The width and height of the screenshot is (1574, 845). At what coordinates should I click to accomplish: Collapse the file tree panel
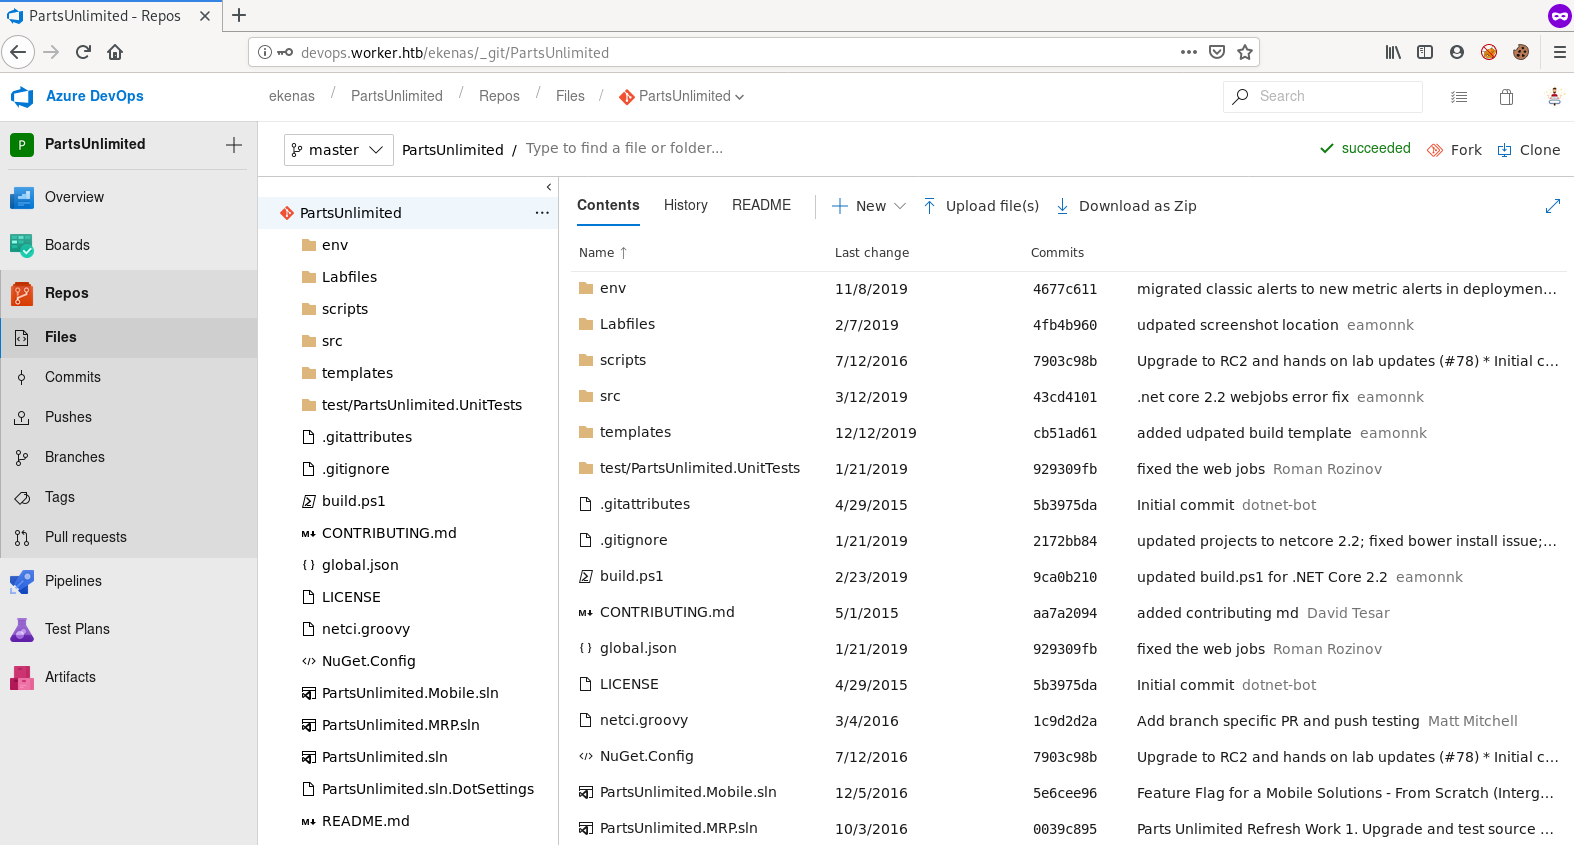(x=548, y=187)
